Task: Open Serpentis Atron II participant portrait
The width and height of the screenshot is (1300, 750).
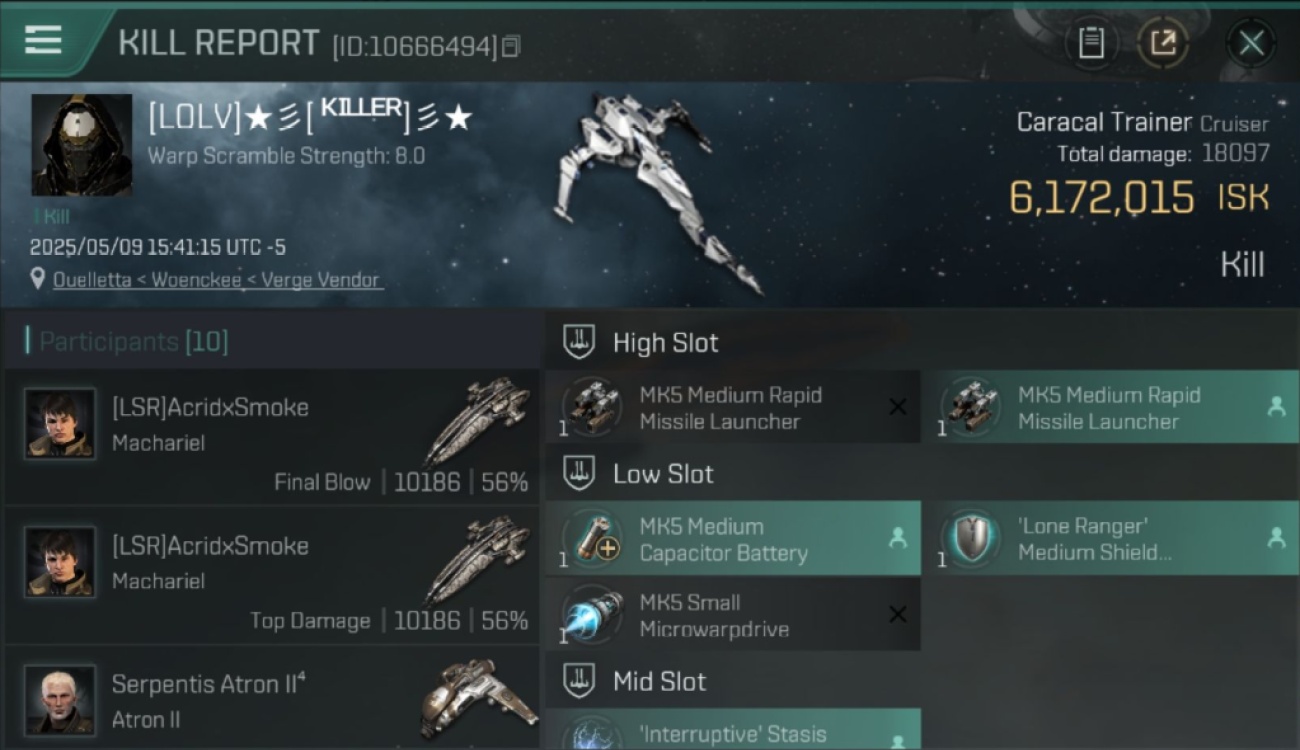Action: [60, 700]
